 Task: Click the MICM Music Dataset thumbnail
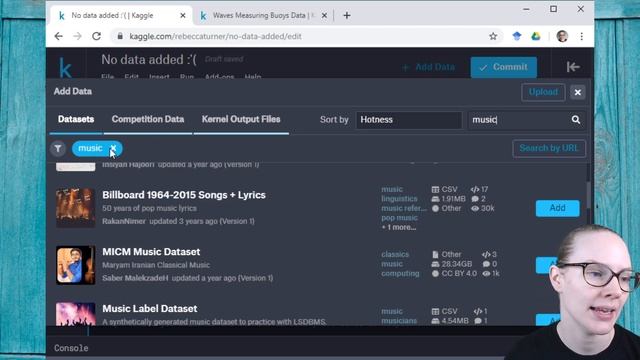[76, 265]
